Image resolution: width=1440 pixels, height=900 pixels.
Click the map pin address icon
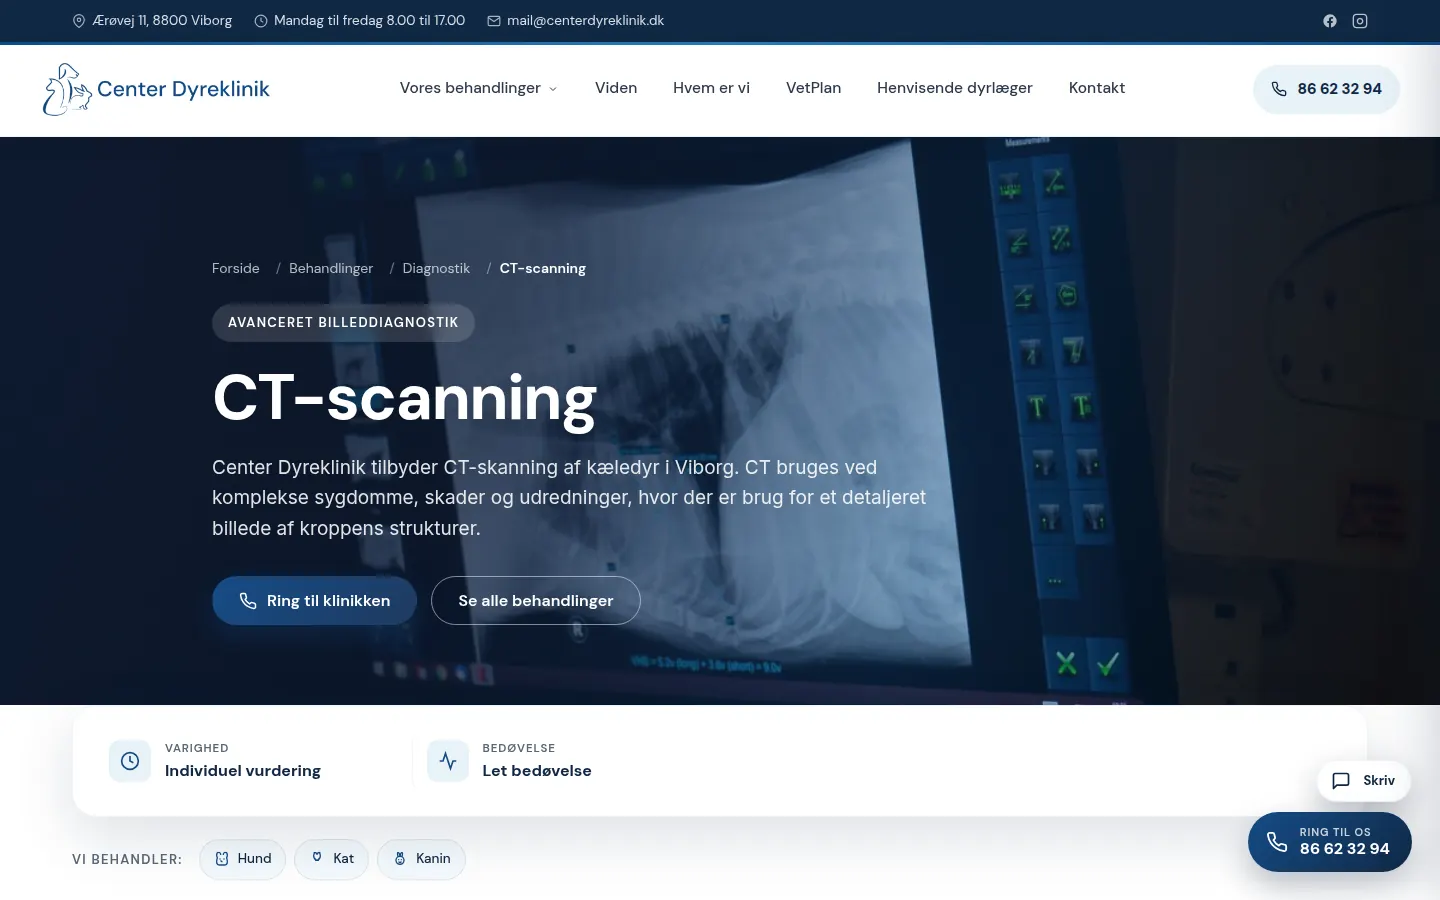[79, 21]
